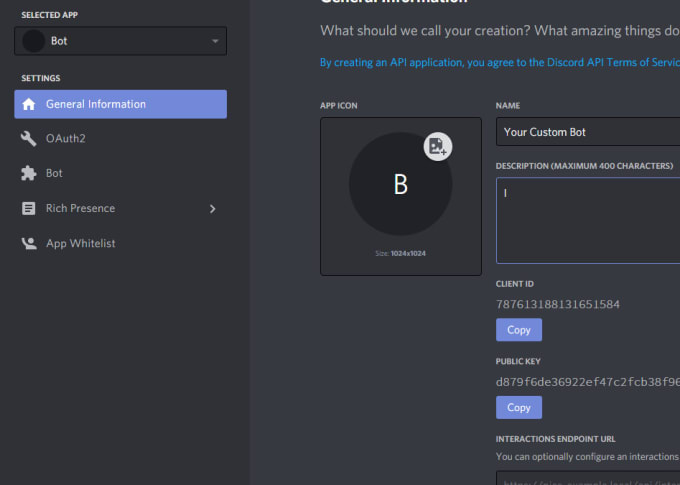Select General Information in the settings sidebar
The width and height of the screenshot is (680, 485).
click(120, 104)
